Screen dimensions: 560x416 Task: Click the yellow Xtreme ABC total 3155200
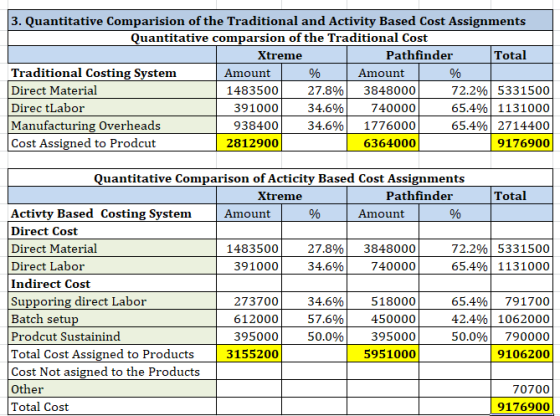click(249, 354)
